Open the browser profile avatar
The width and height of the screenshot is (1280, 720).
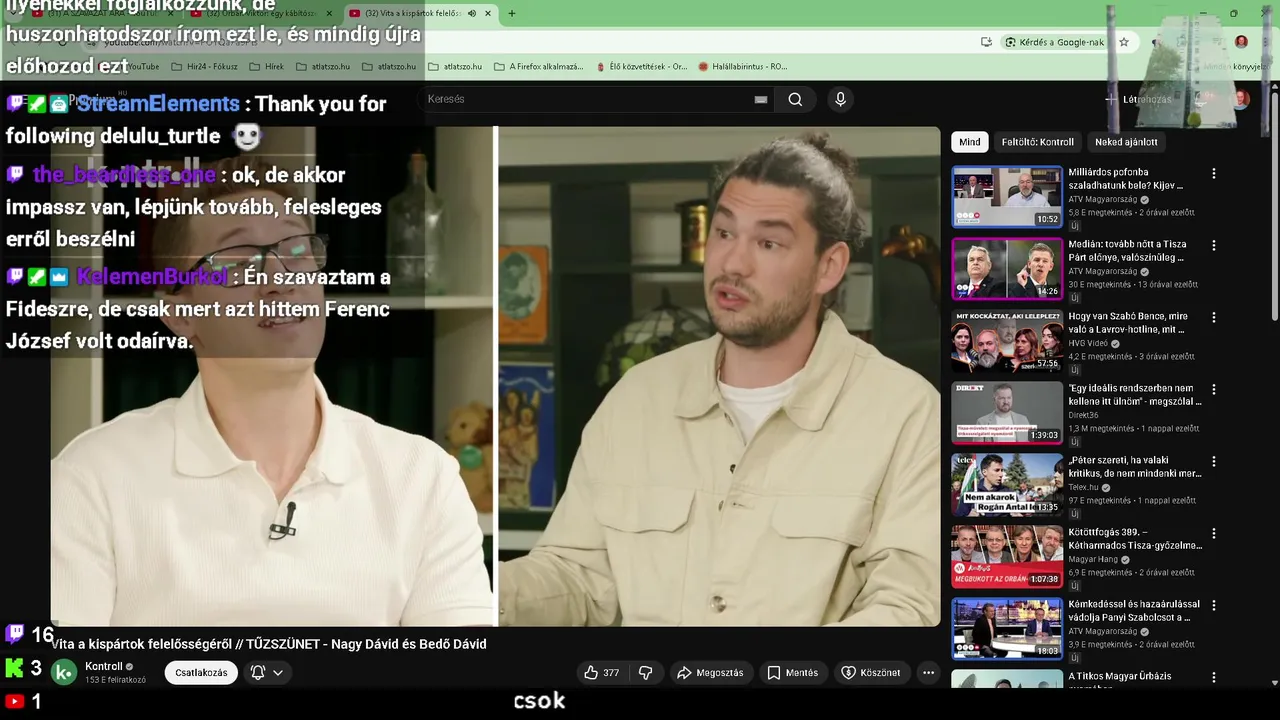point(1241,42)
